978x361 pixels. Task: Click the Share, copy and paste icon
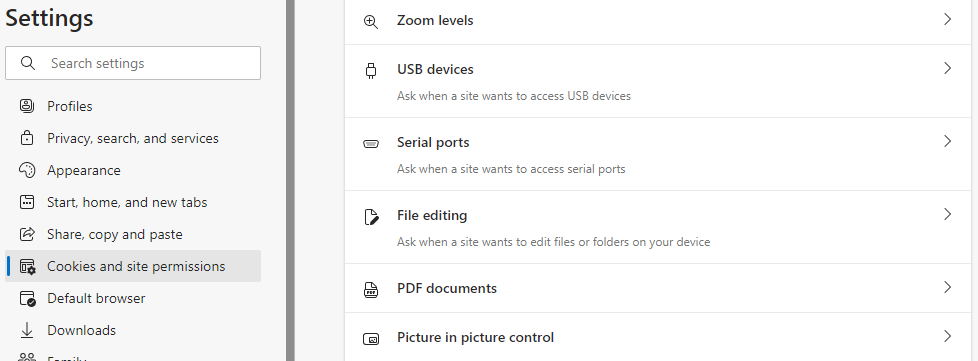(x=27, y=234)
